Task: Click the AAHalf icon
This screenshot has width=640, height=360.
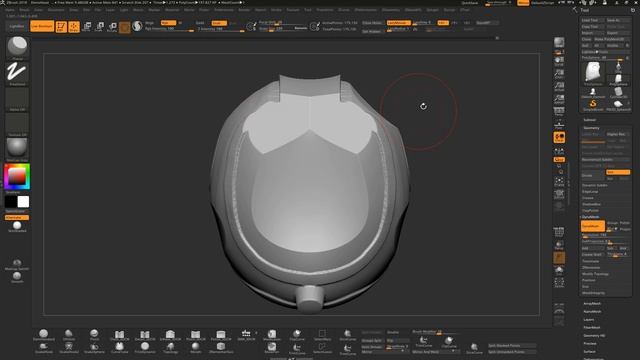Action: pyautogui.click(x=559, y=99)
